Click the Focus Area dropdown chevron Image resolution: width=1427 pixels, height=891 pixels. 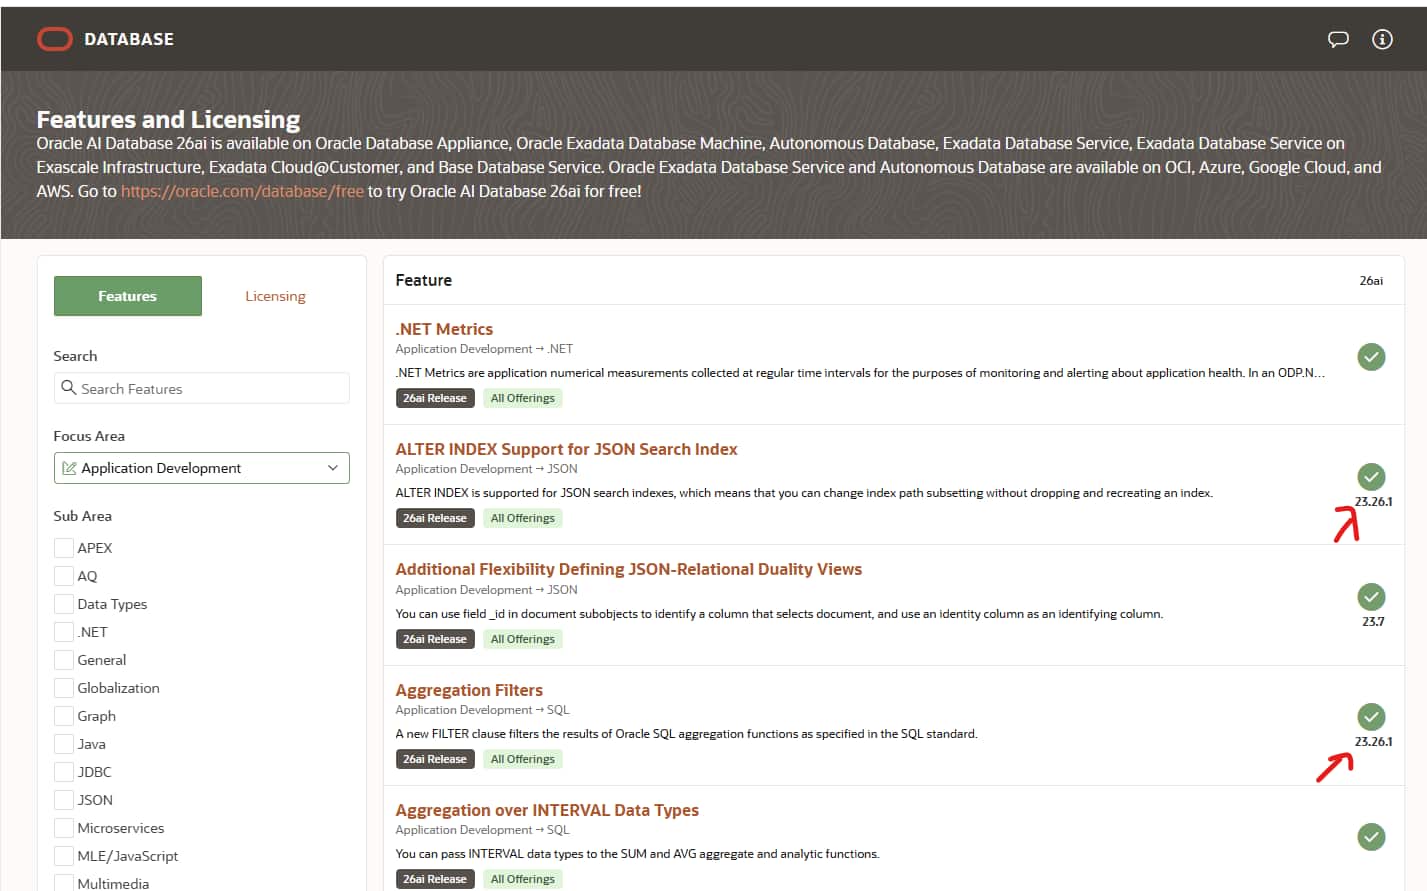(333, 468)
